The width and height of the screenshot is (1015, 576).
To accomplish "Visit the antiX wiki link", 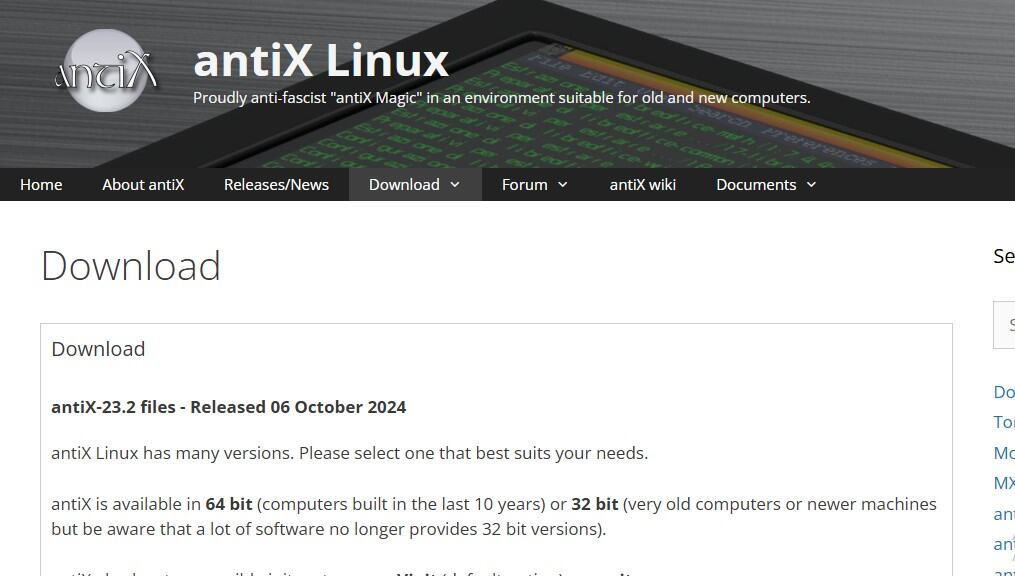I will (x=643, y=184).
